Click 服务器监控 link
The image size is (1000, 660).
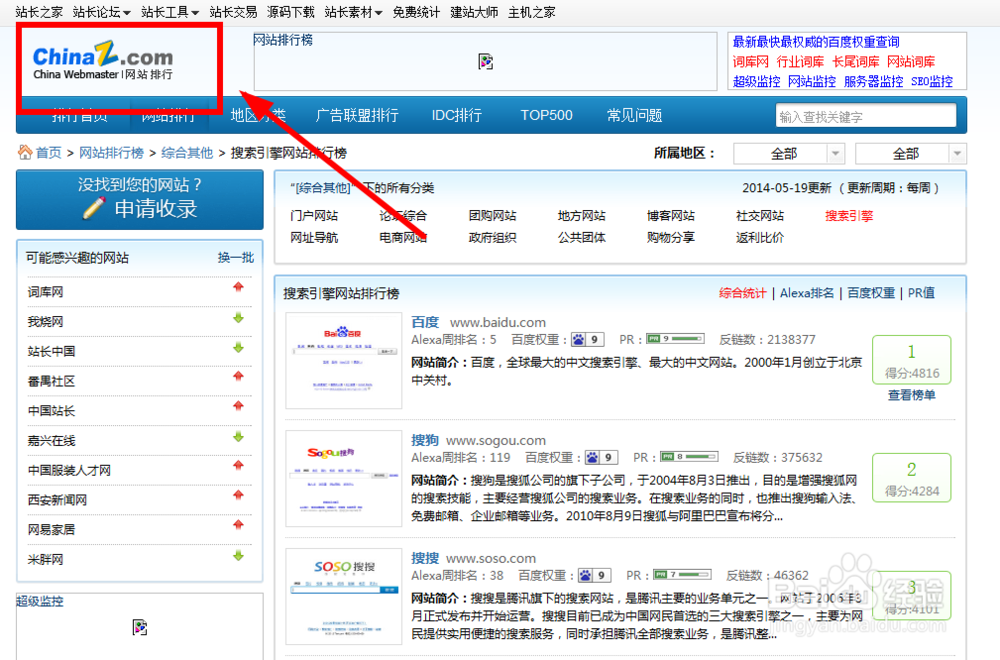click(x=873, y=82)
